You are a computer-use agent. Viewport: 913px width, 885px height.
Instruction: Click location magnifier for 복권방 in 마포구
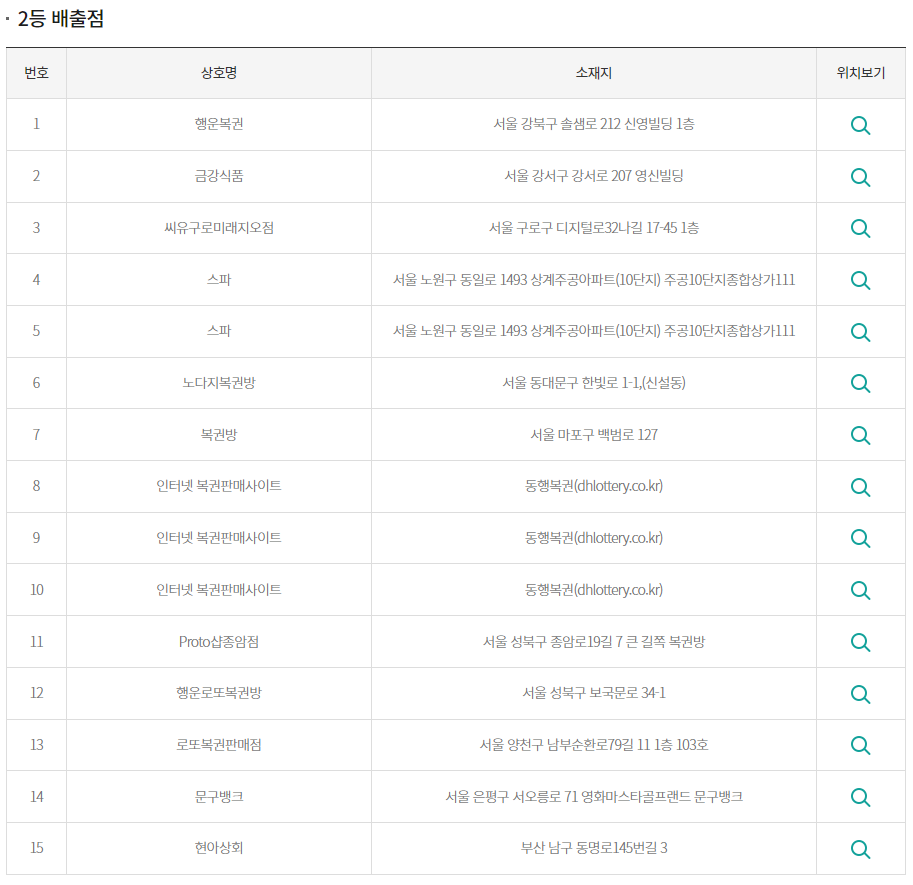tap(860, 435)
